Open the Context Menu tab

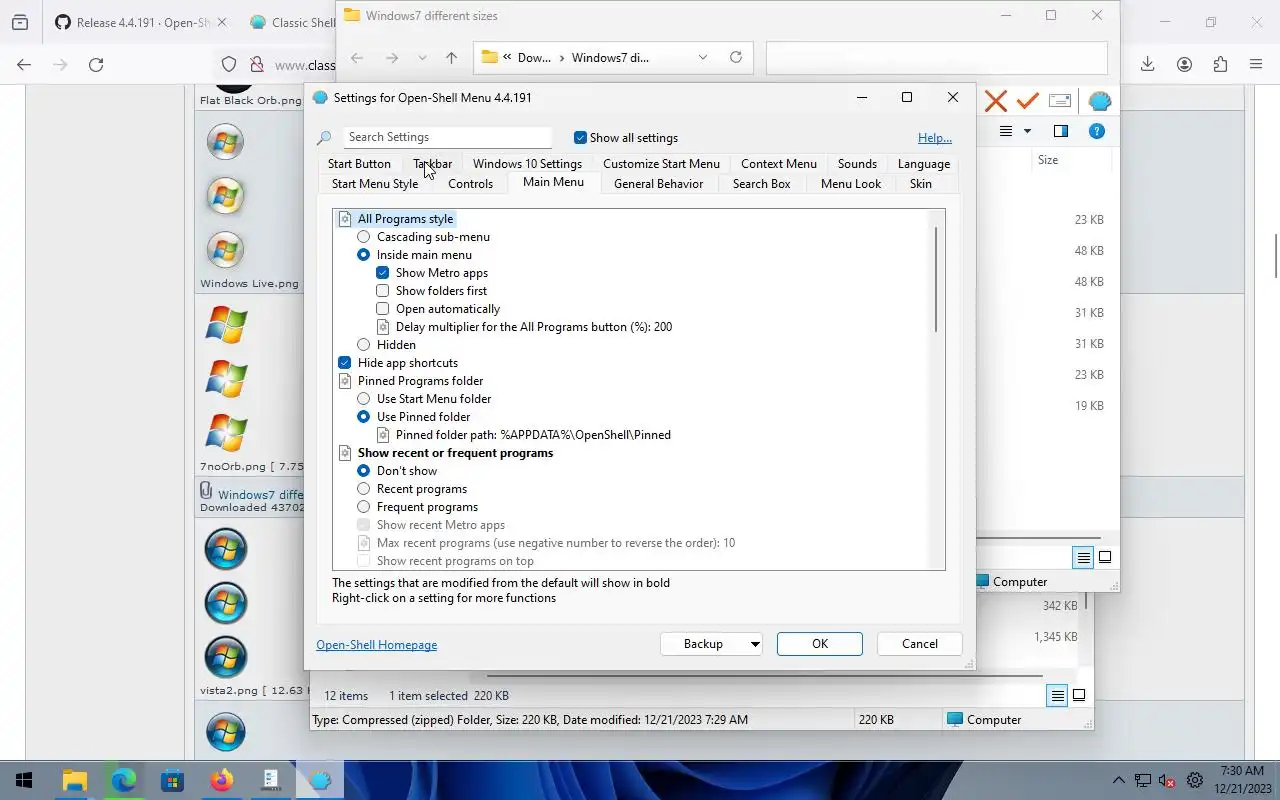[779, 164]
